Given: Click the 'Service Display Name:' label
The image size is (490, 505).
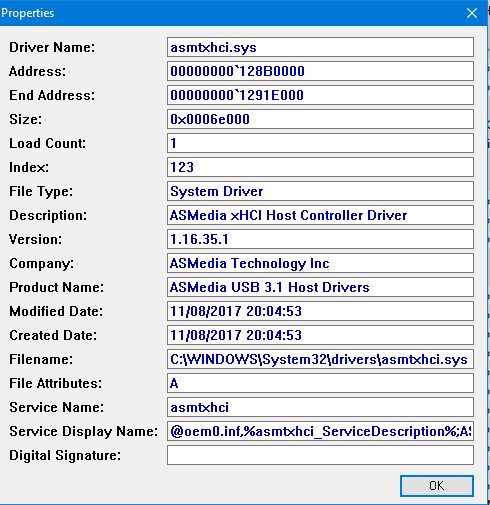Looking at the screenshot, I should [x=83, y=431].
